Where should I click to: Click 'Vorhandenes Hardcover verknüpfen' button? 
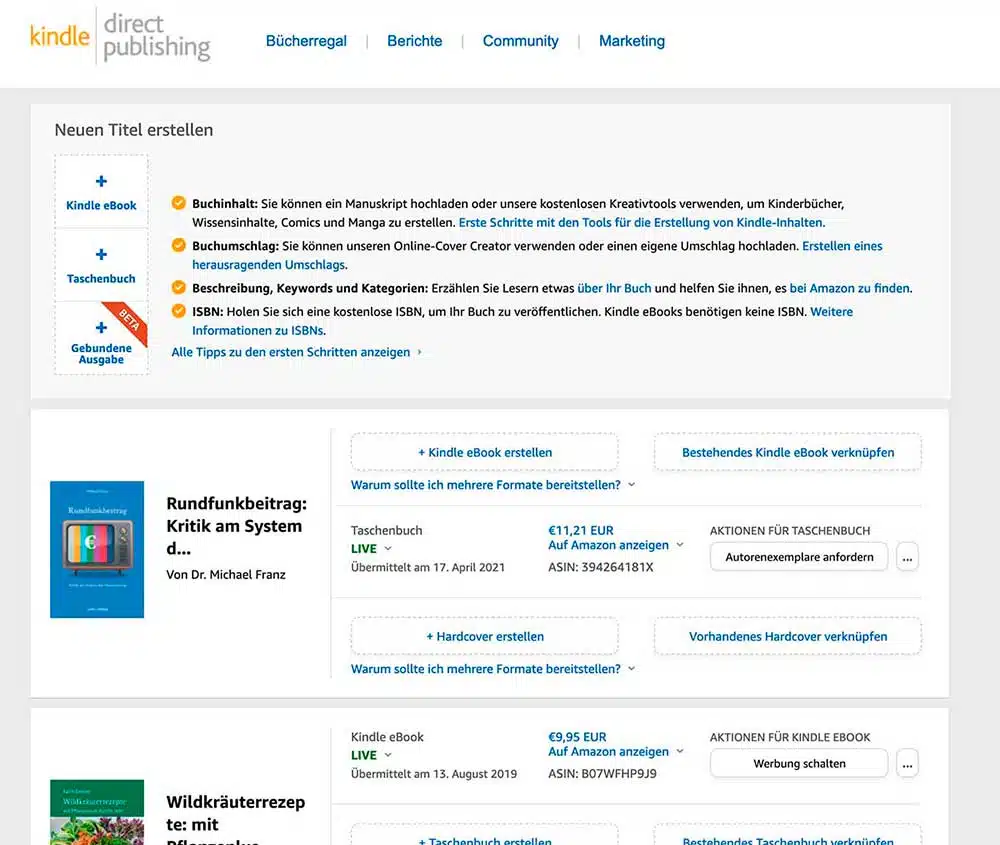pyautogui.click(x=788, y=636)
